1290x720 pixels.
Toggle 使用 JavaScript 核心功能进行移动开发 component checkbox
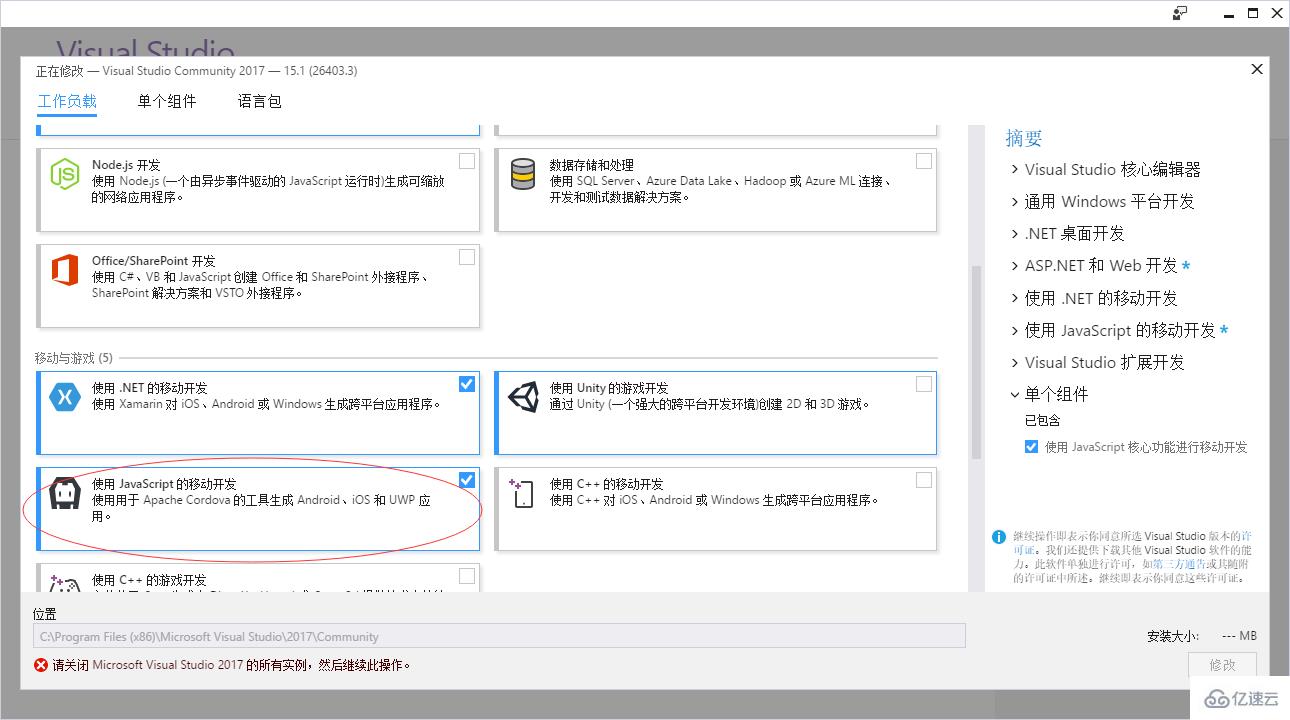[1031, 447]
